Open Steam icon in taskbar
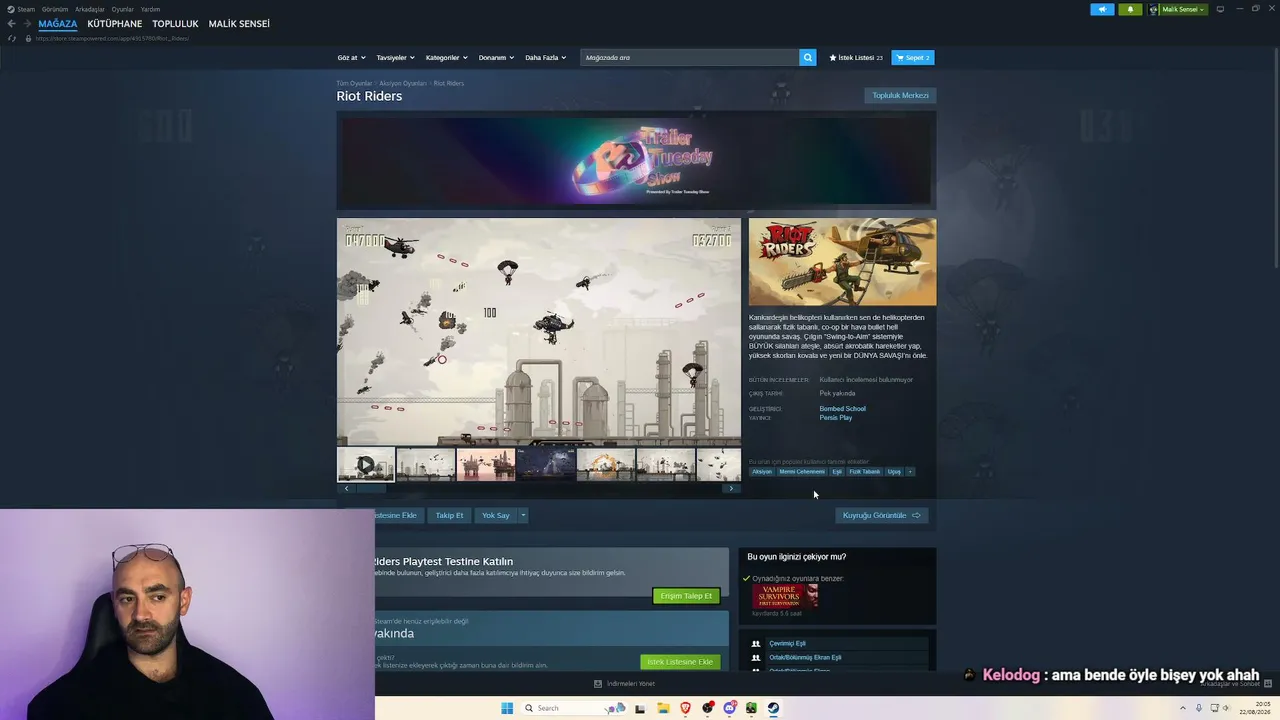1280x720 pixels. [773, 708]
